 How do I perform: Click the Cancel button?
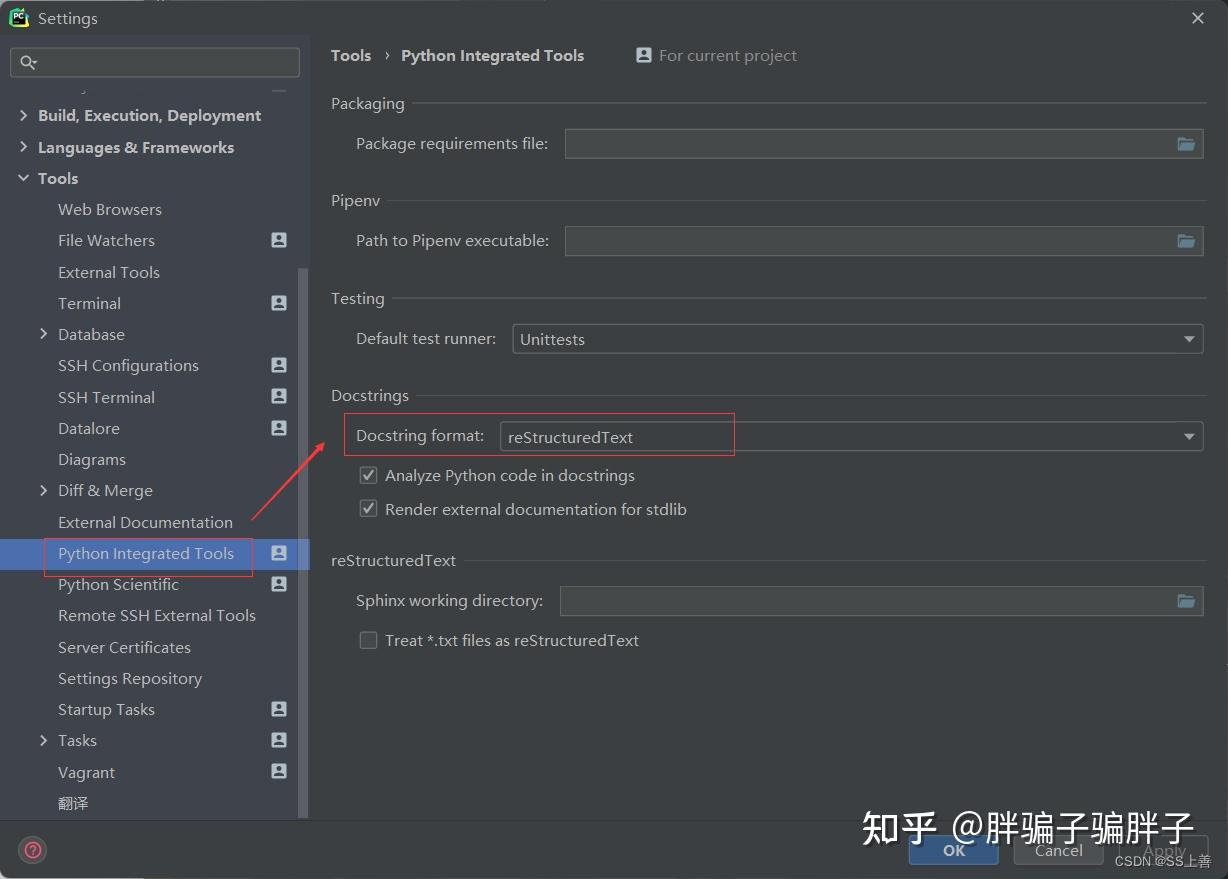(x=1058, y=850)
